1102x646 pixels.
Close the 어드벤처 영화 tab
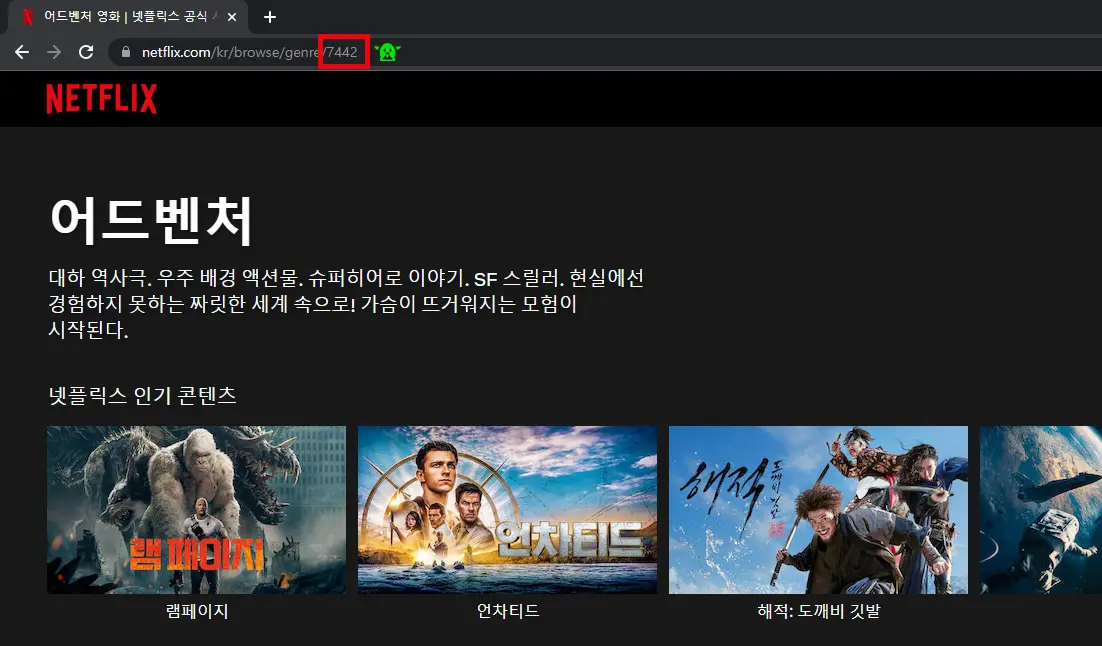232,17
